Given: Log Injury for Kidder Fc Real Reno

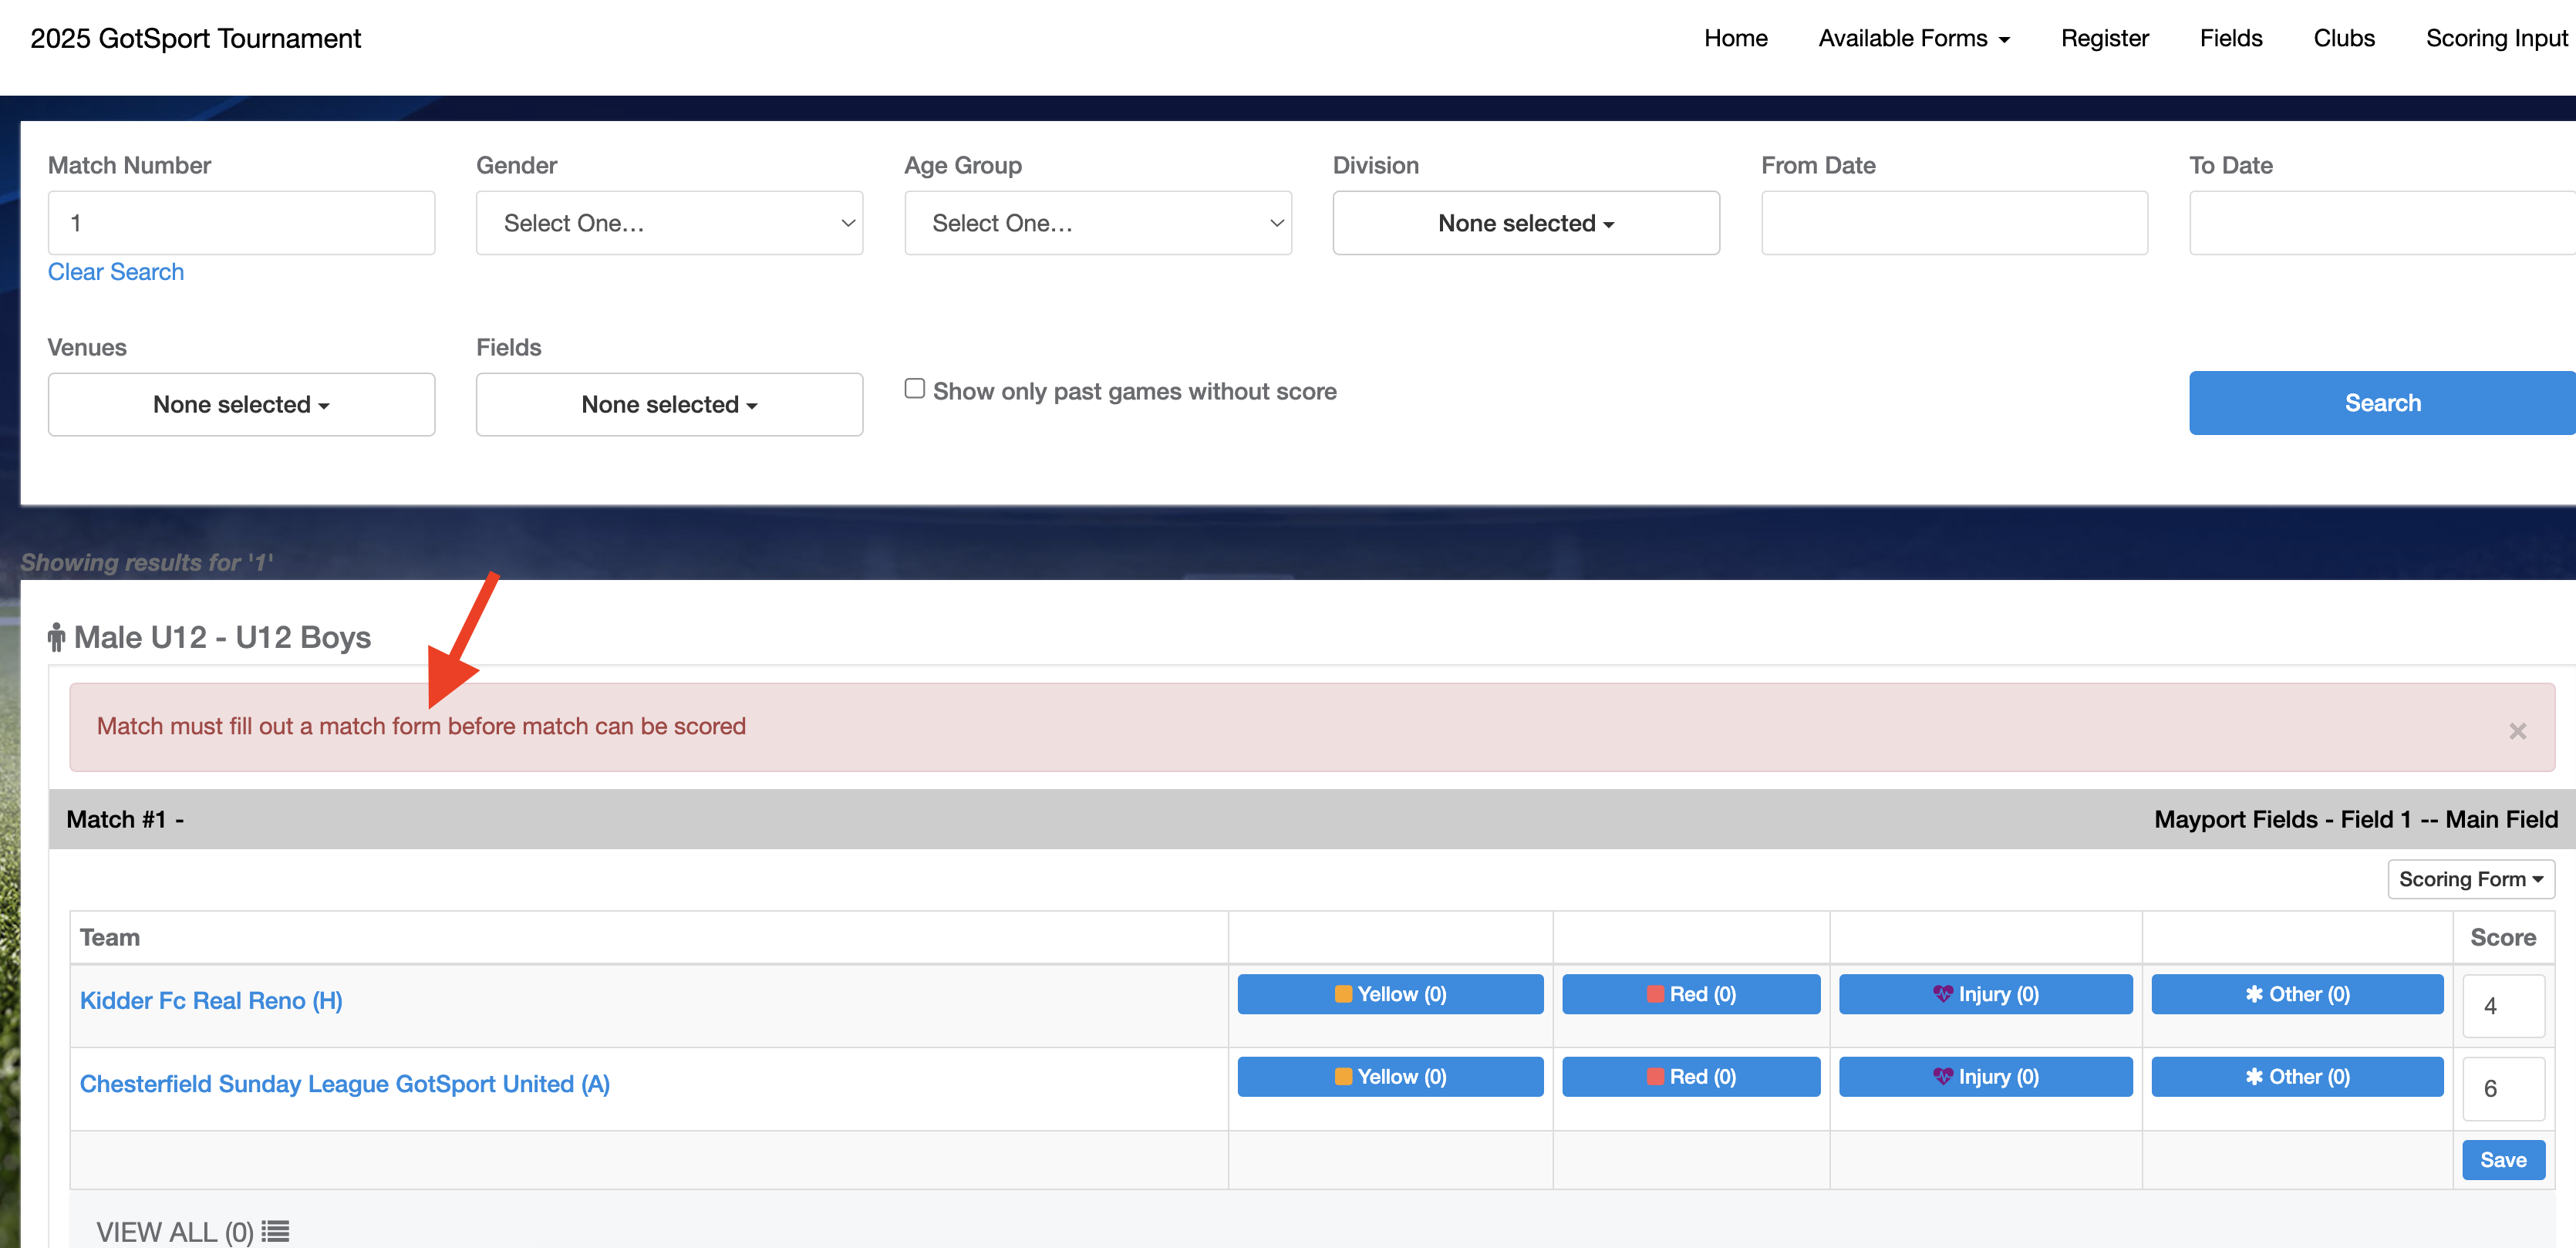Looking at the screenshot, I should coord(1985,994).
